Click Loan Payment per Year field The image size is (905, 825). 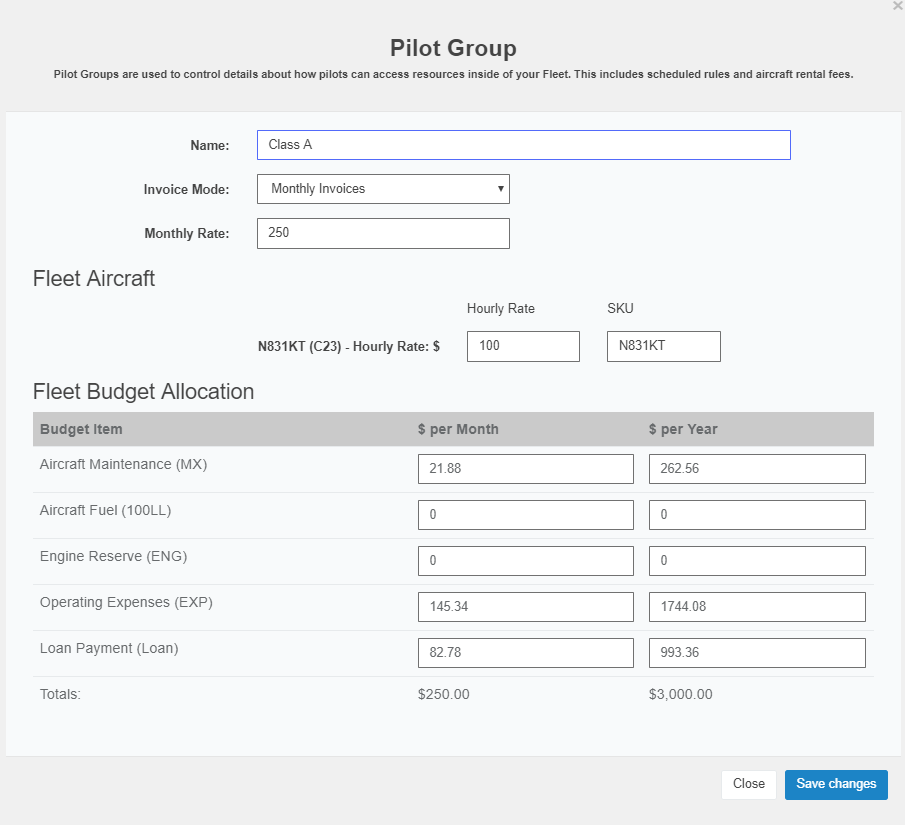pos(757,653)
